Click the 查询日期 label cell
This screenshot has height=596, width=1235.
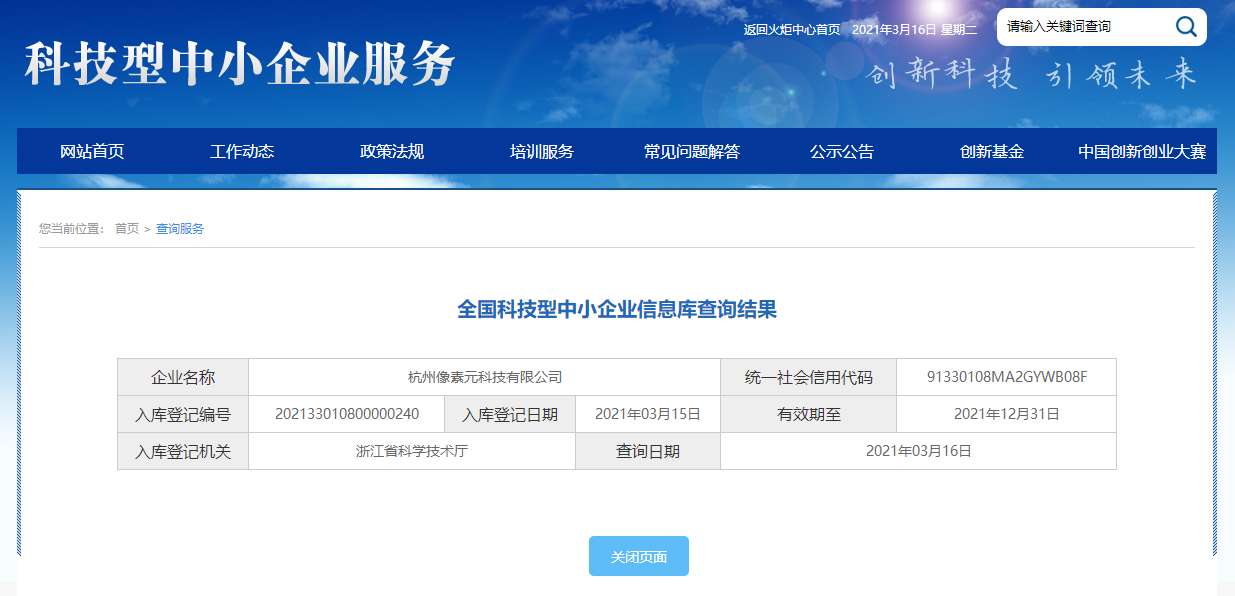click(648, 451)
